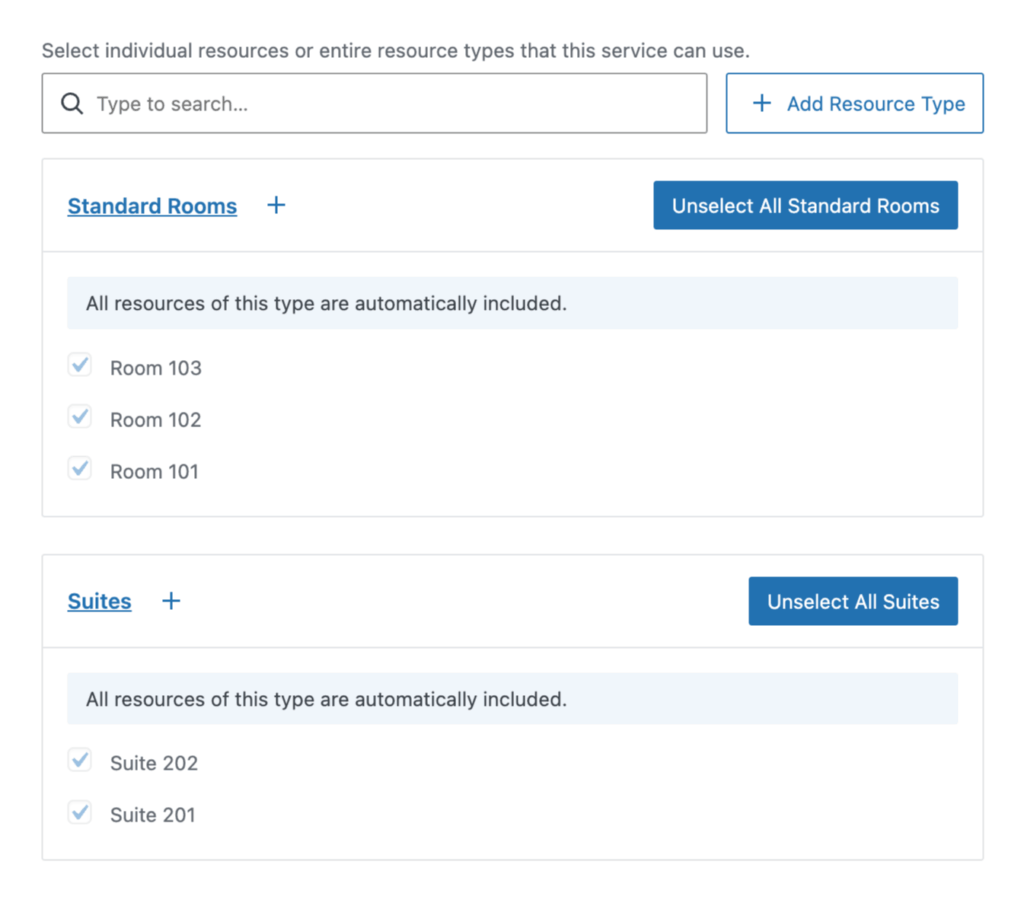Uncheck Suite 201
This screenshot has width=1024, height=903.
[x=80, y=813]
